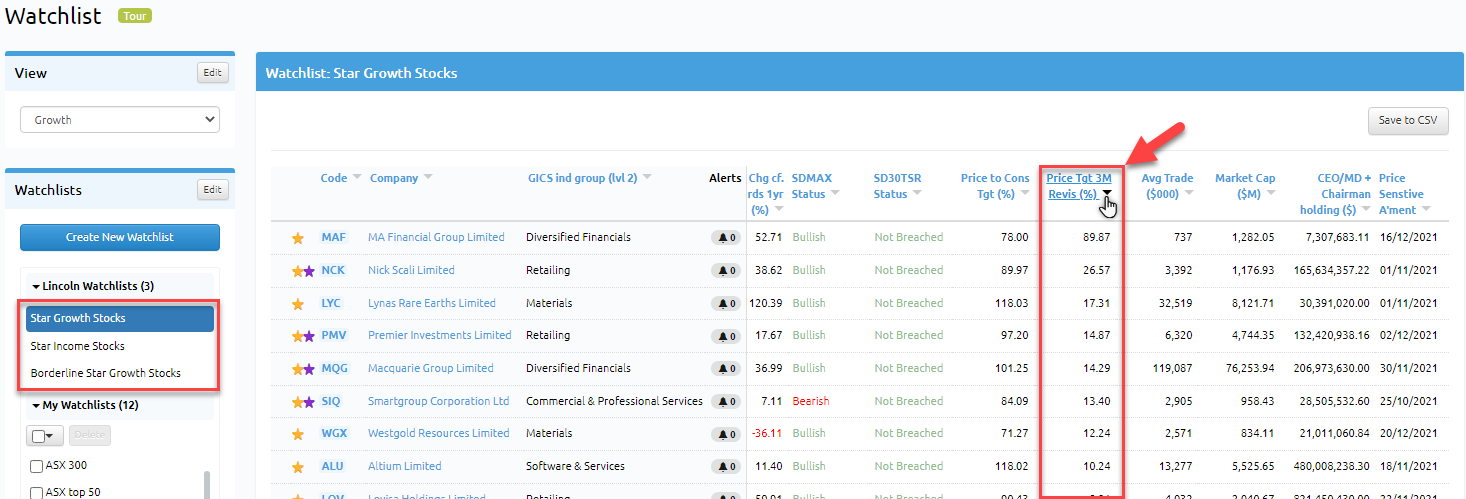This screenshot has height=499, width=1466.
Task: Click the 89.87 price target revision value
Action: click(1096, 238)
